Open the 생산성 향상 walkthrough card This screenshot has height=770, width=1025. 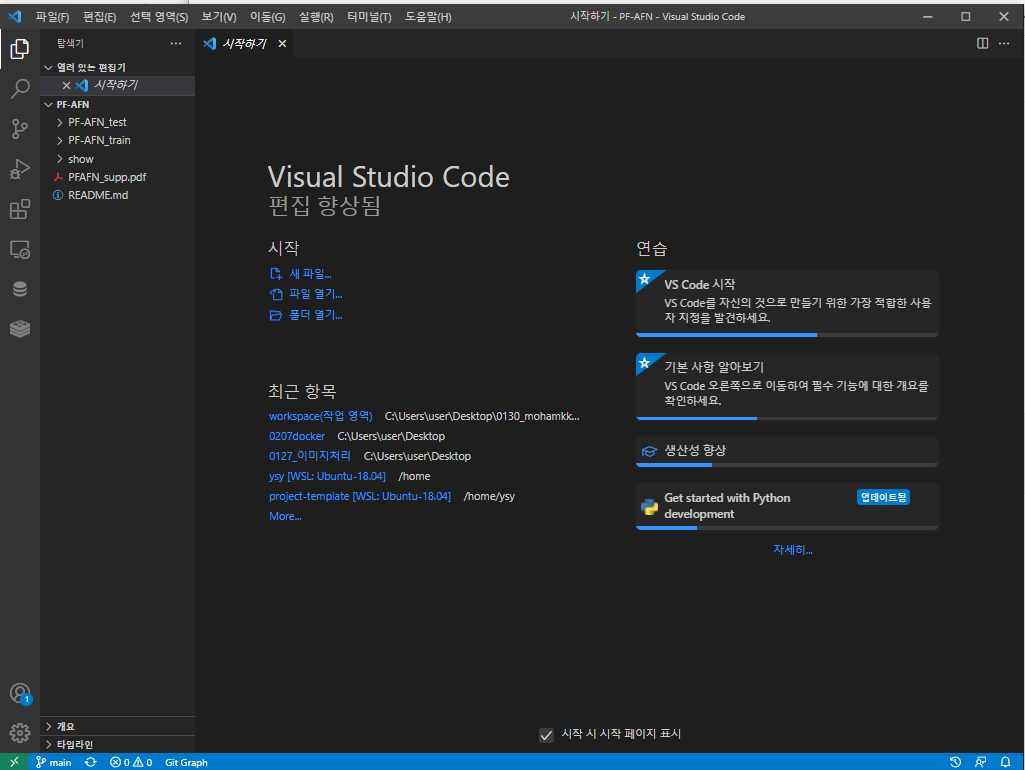coord(786,452)
